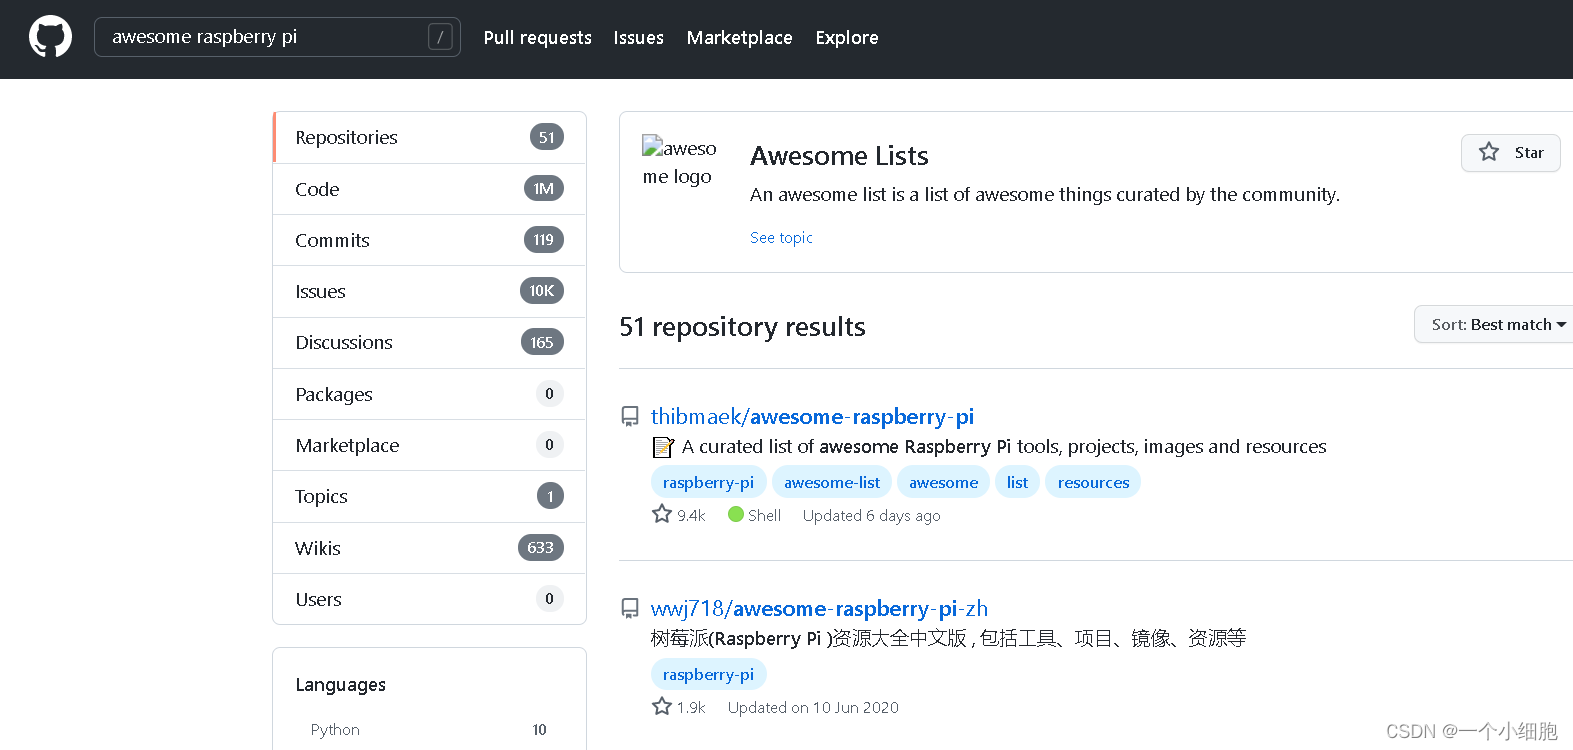Click the resources topic tag
The image size is (1573, 750).
tap(1093, 482)
